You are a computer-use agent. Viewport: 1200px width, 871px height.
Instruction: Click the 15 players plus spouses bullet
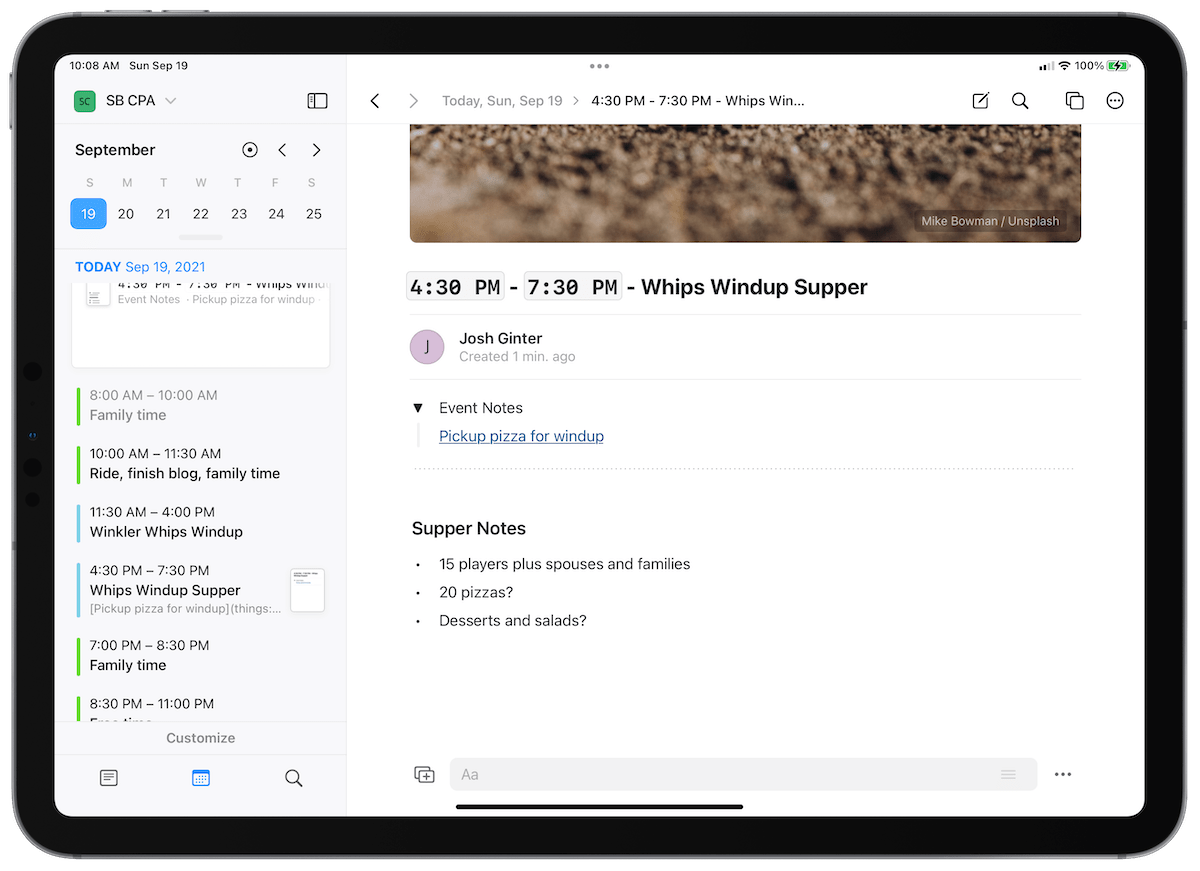[564, 564]
